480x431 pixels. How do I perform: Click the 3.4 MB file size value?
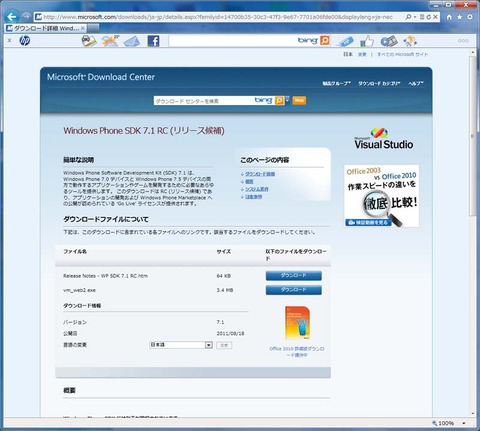pyautogui.click(x=225, y=290)
